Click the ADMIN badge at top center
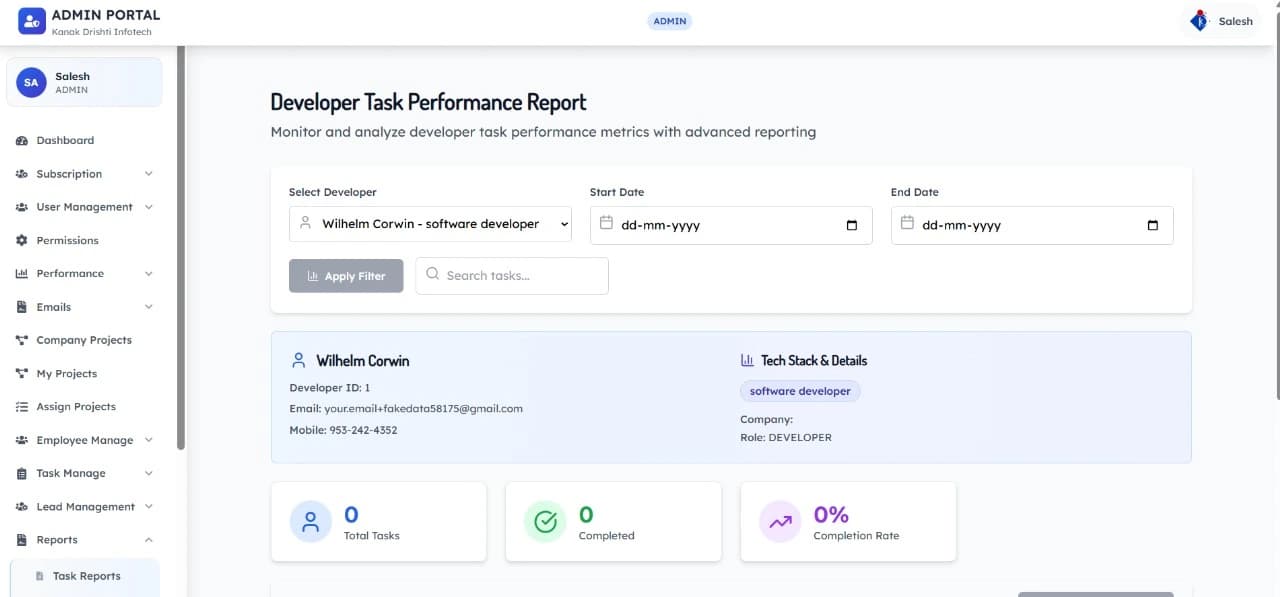 coord(669,20)
